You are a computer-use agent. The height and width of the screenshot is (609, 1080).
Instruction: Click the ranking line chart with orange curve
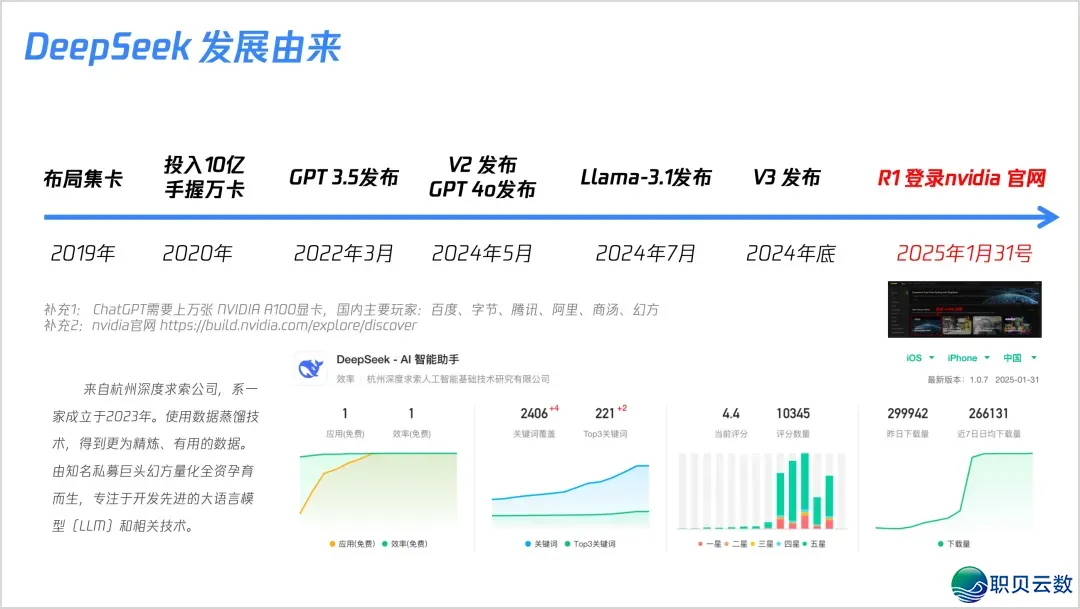(378, 491)
